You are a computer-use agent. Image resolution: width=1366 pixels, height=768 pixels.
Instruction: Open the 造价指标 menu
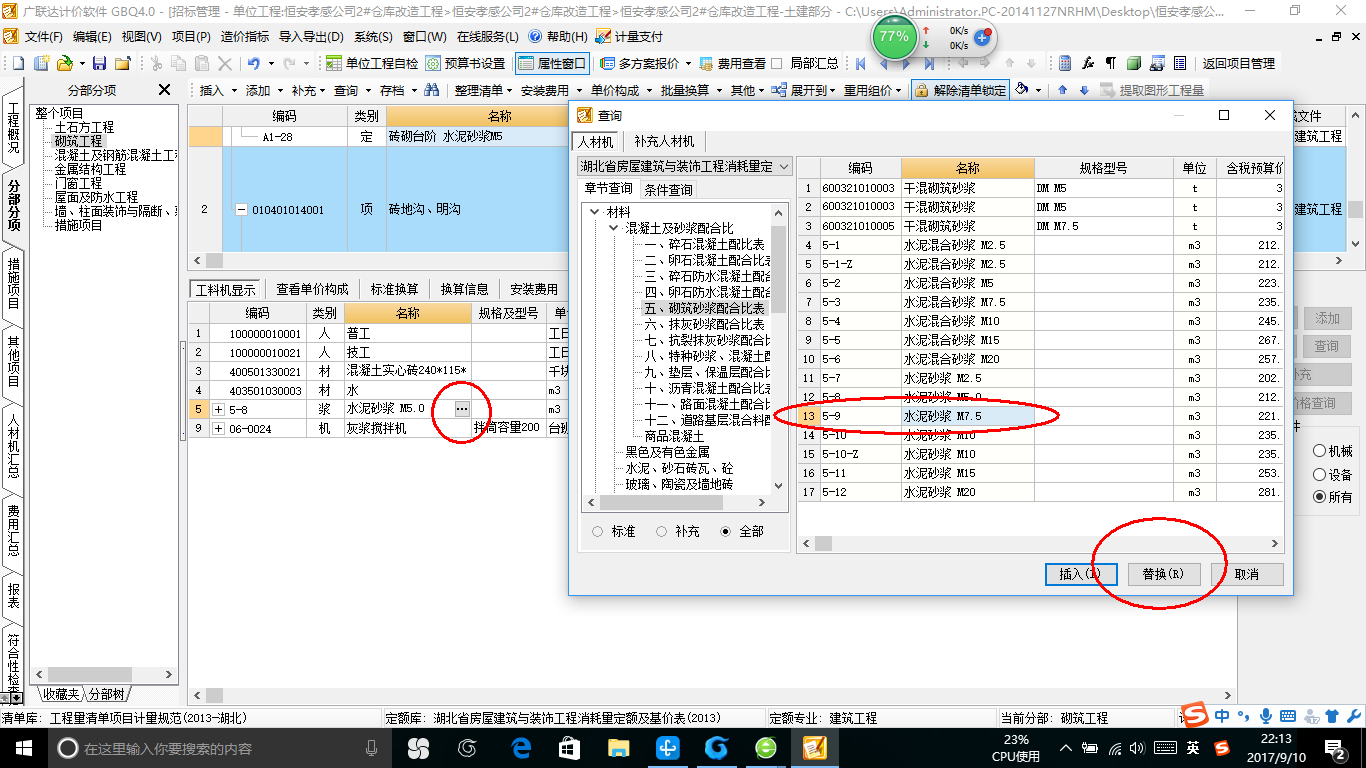[244, 36]
